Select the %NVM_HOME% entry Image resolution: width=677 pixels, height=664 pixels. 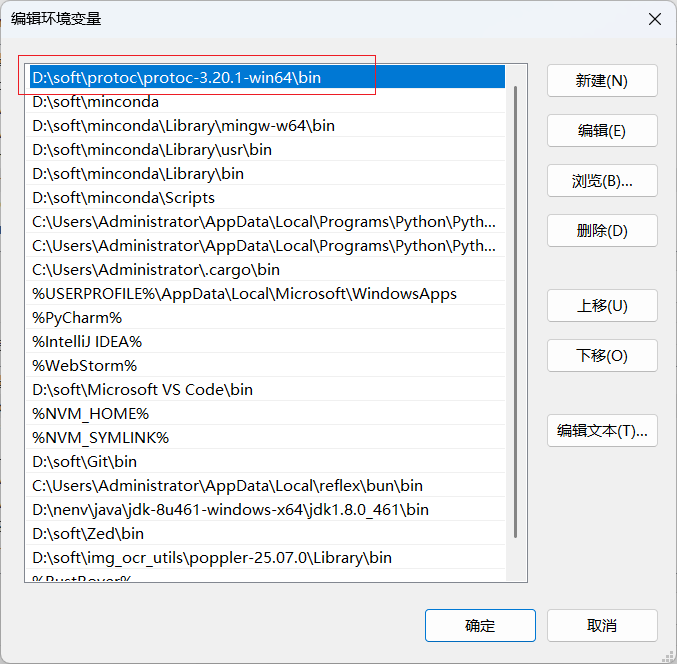[x=90, y=414]
